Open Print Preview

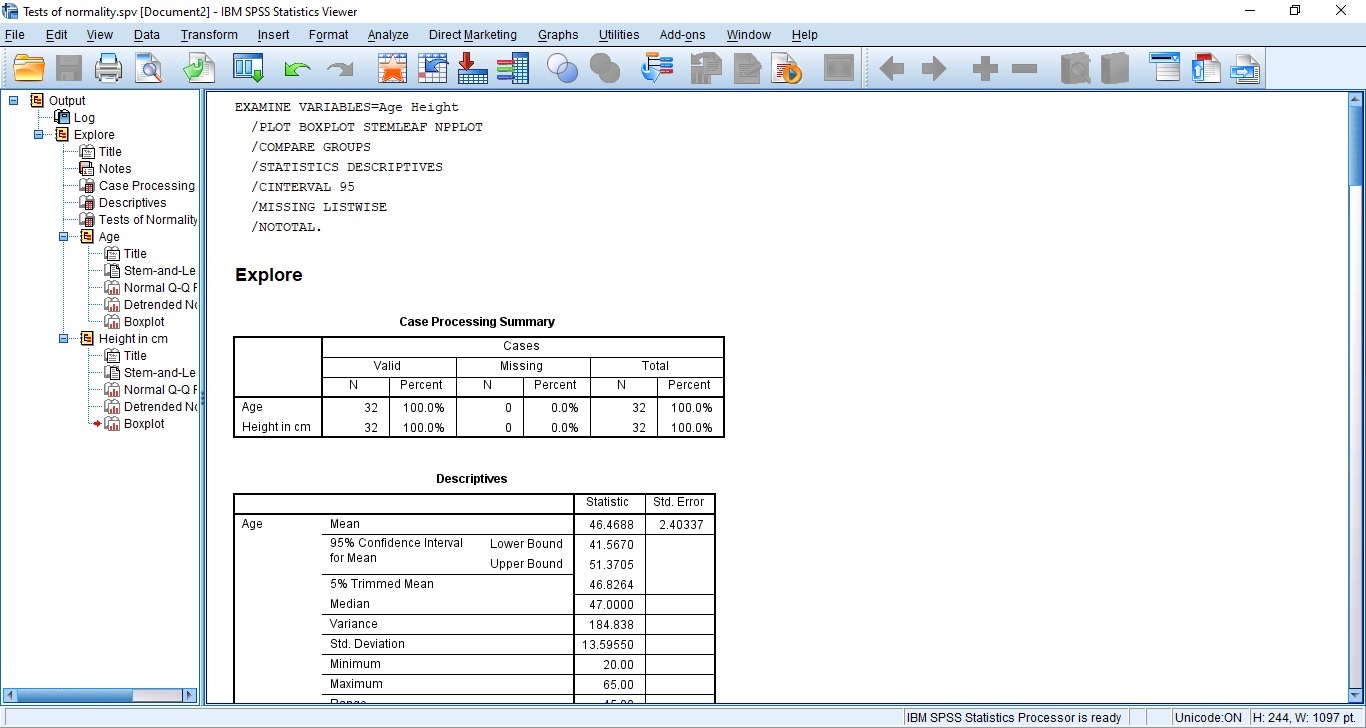[x=148, y=68]
